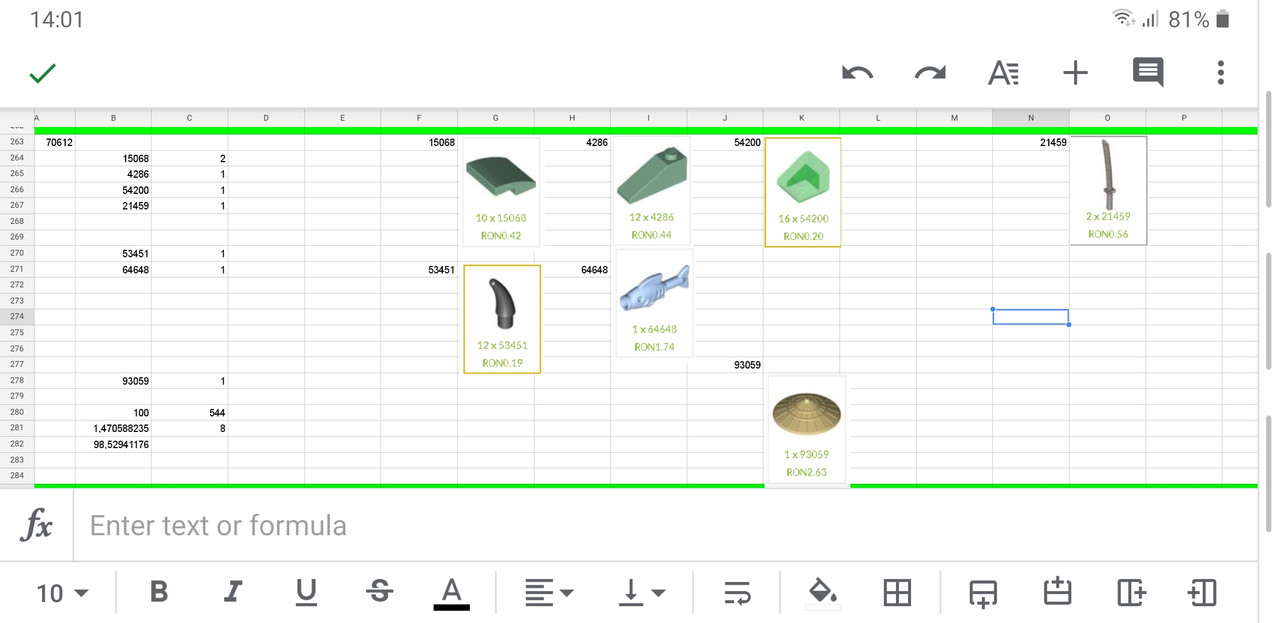The width and height of the screenshot is (1280, 623).
Task: Insert row below icon
Action: coord(983,593)
